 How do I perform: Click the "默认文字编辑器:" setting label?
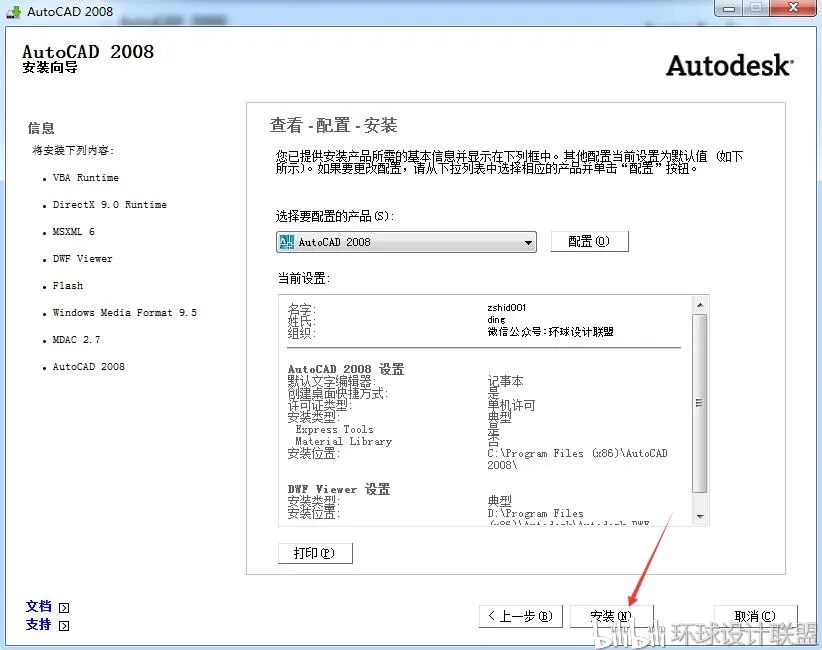pos(332,381)
